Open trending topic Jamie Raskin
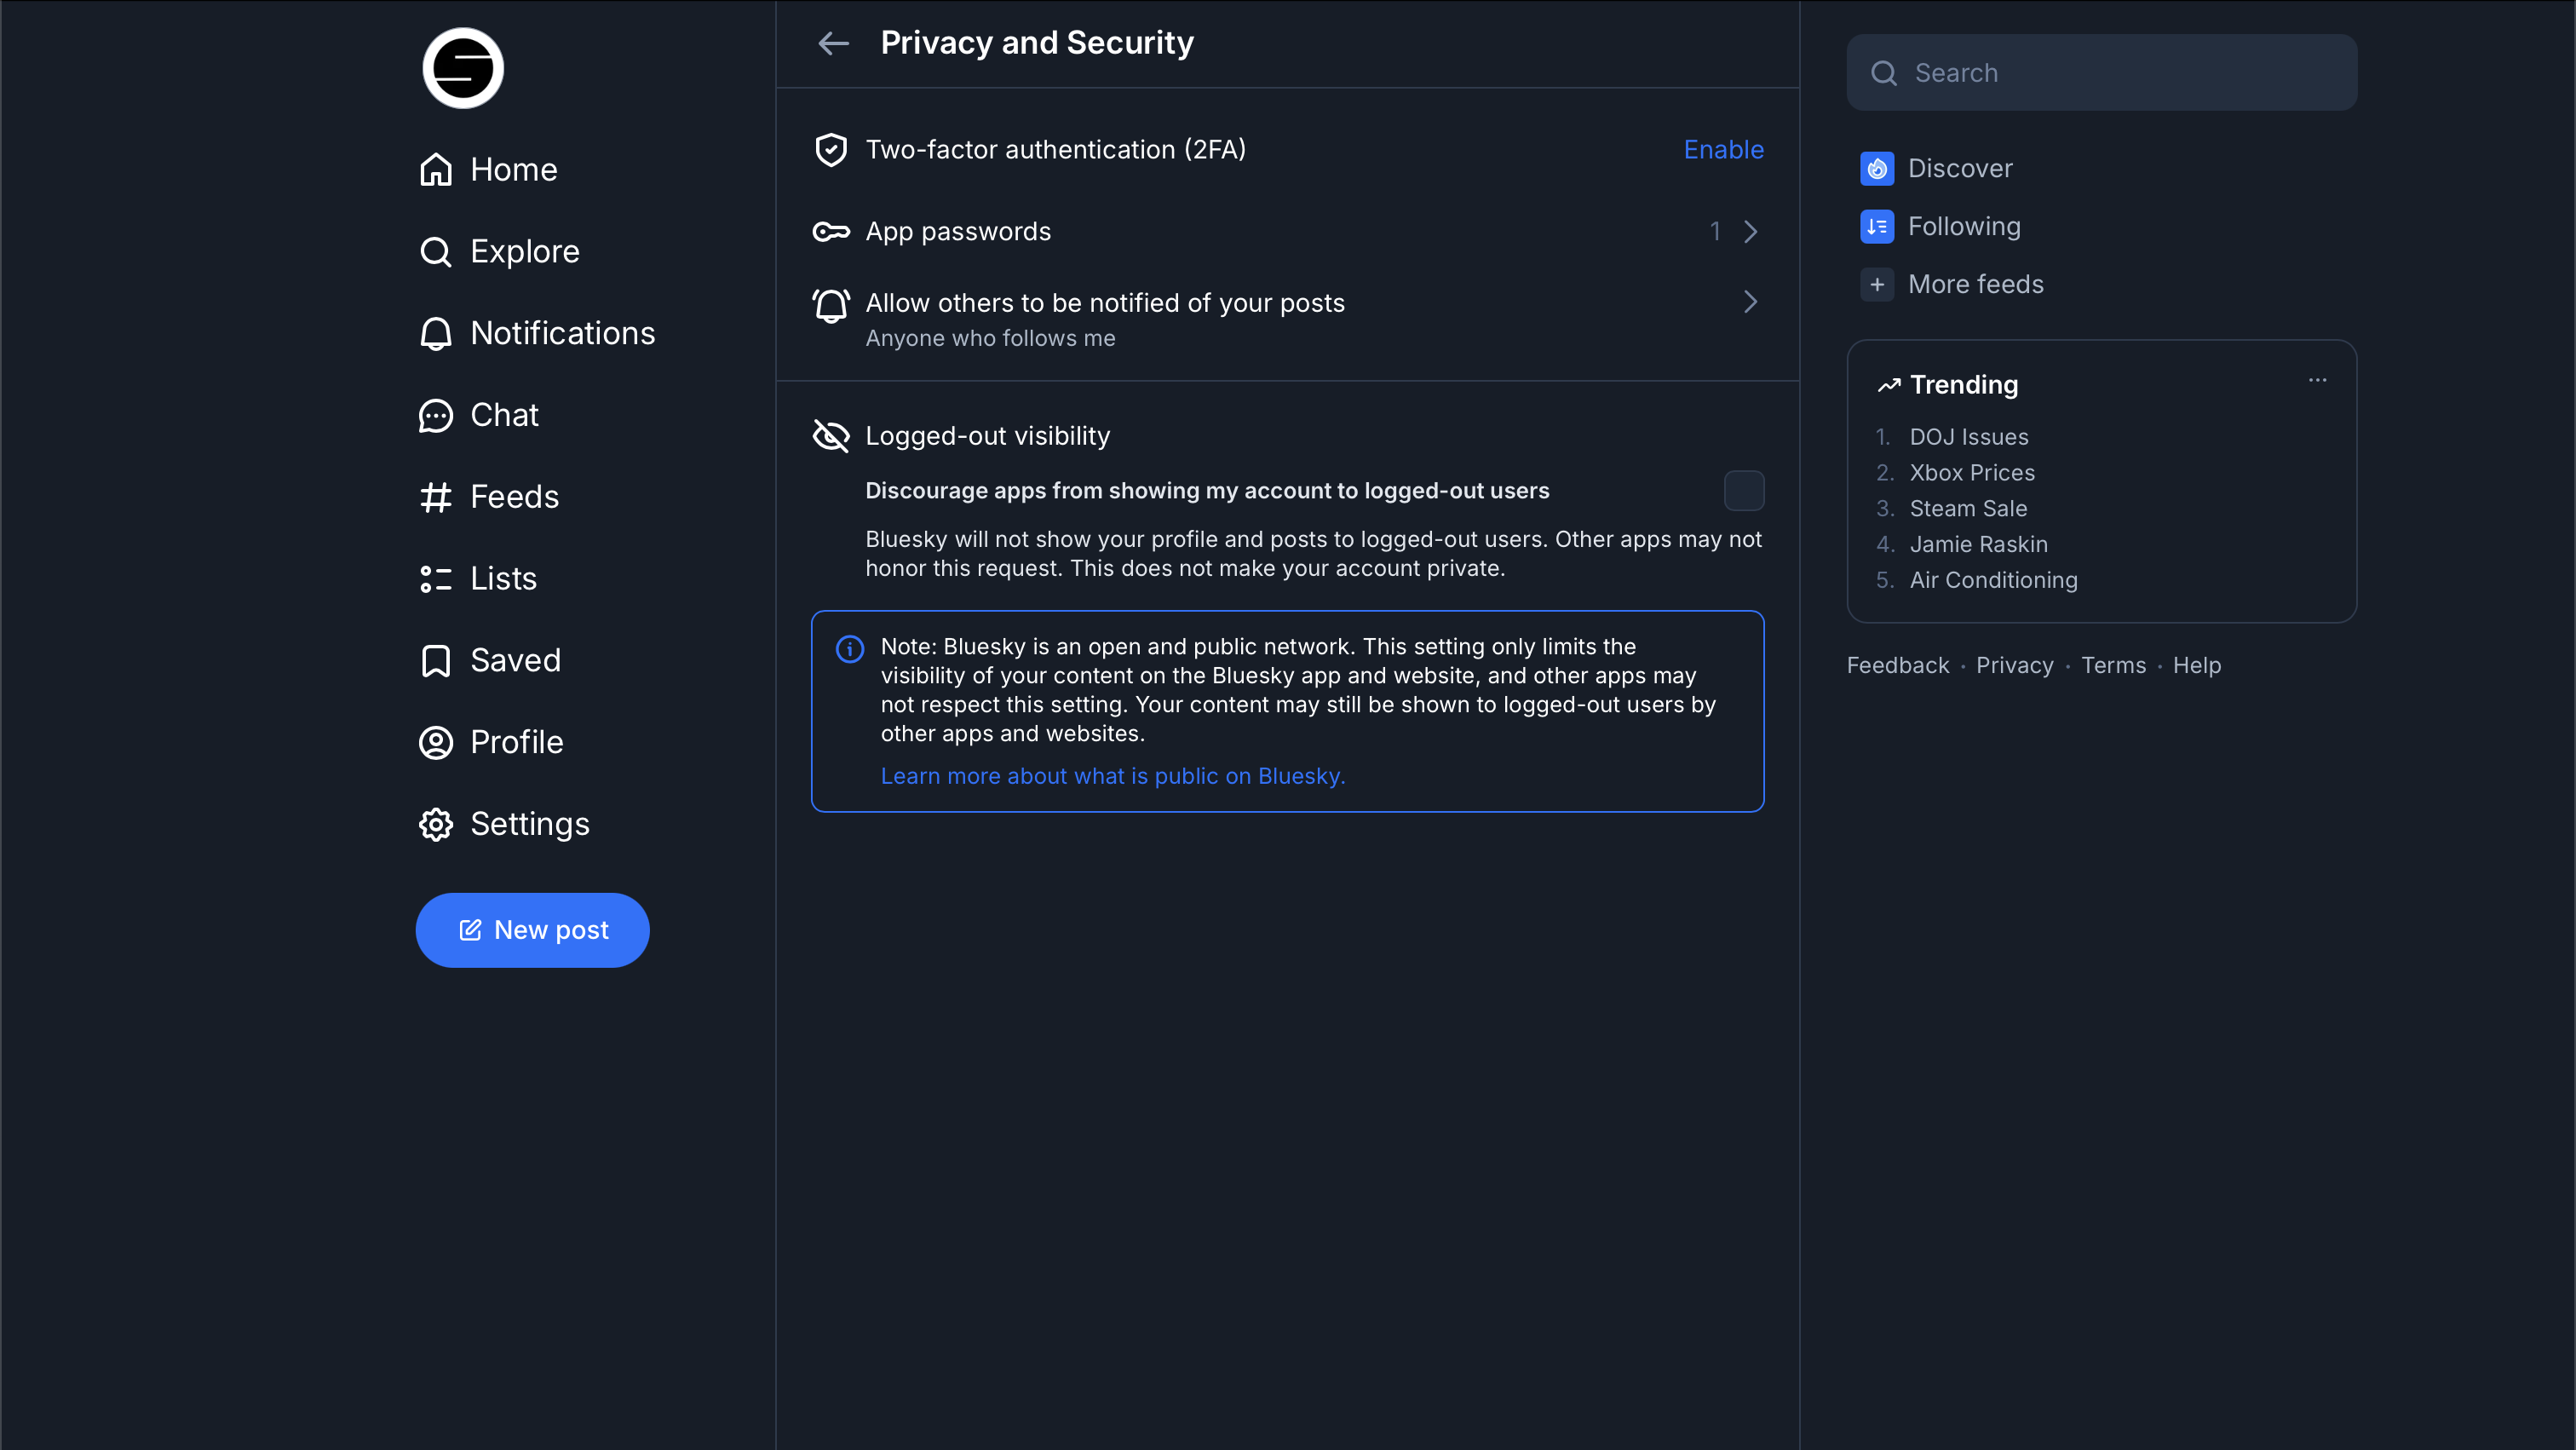Screen dimensions: 2576x1450 (1978, 545)
